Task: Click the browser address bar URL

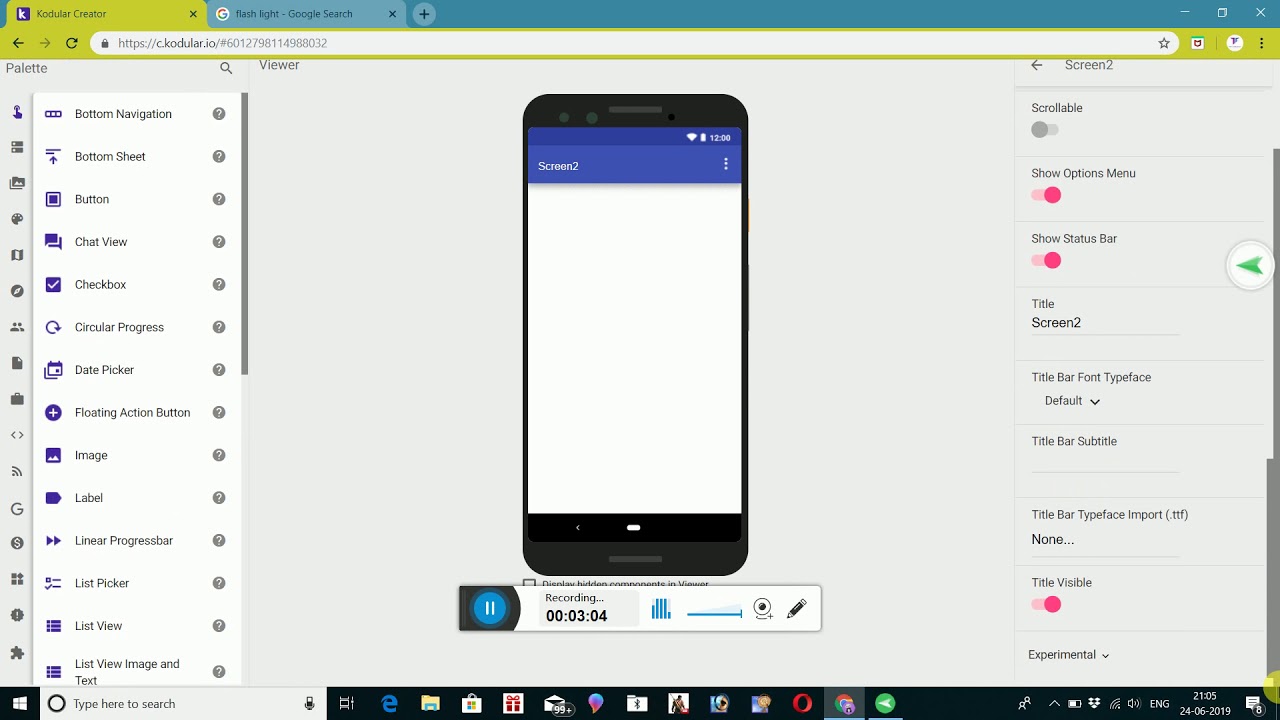Action: [x=222, y=43]
